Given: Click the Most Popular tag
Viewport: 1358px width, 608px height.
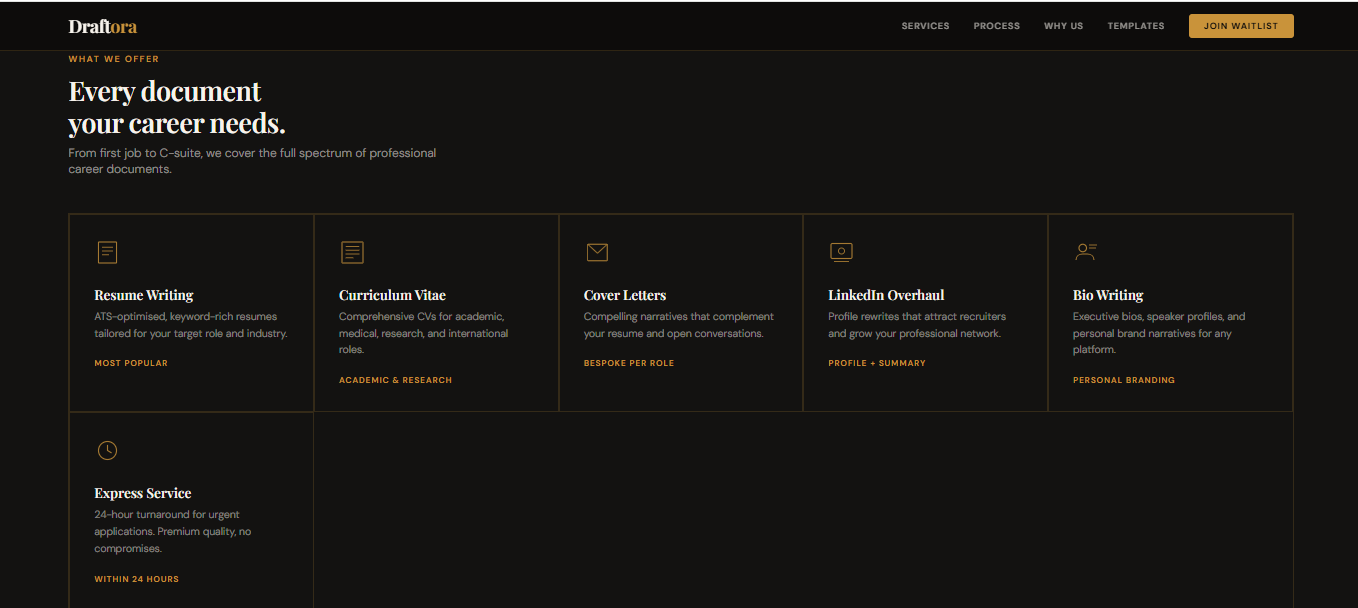Looking at the screenshot, I should pyautogui.click(x=131, y=363).
